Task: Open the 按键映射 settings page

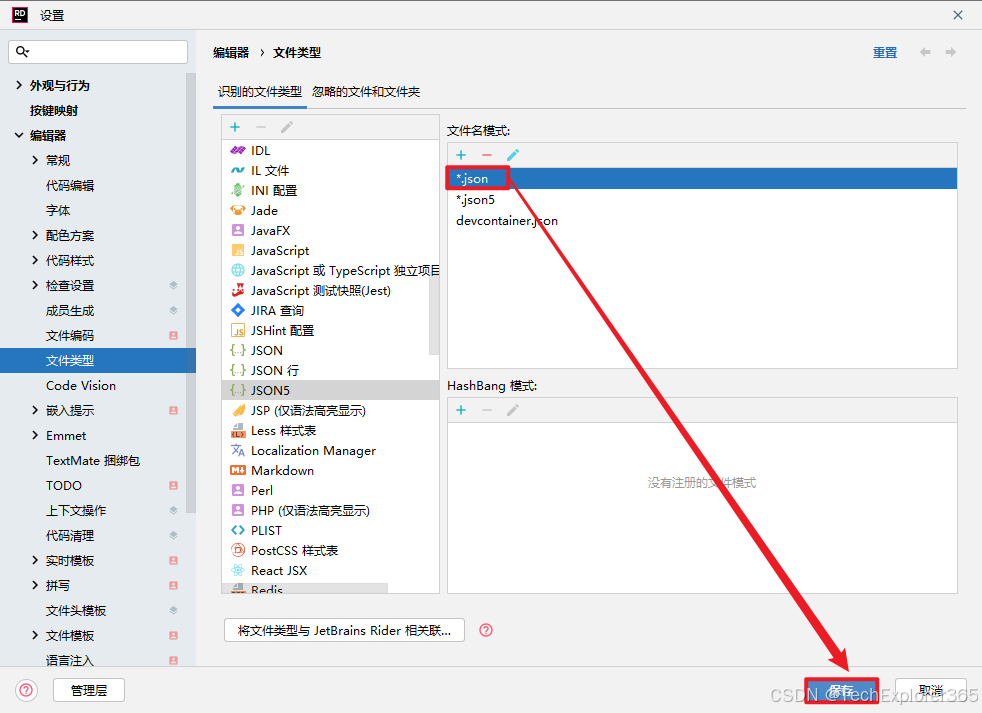Action: 54,111
